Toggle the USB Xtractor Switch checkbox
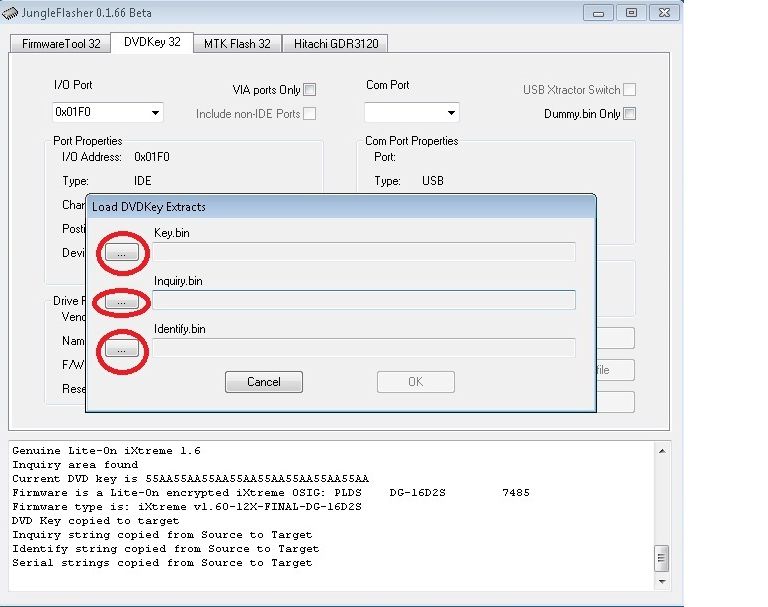Image resolution: width=768 pixels, height=607 pixels. (x=629, y=90)
